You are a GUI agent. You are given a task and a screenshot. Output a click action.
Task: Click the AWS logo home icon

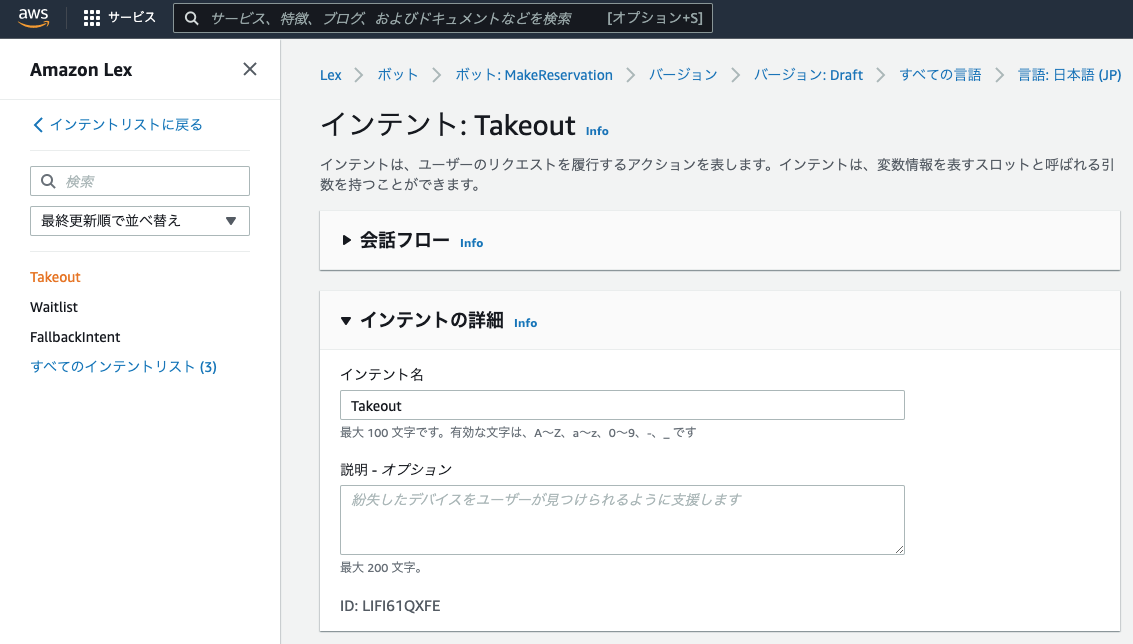tap(34, 18)
